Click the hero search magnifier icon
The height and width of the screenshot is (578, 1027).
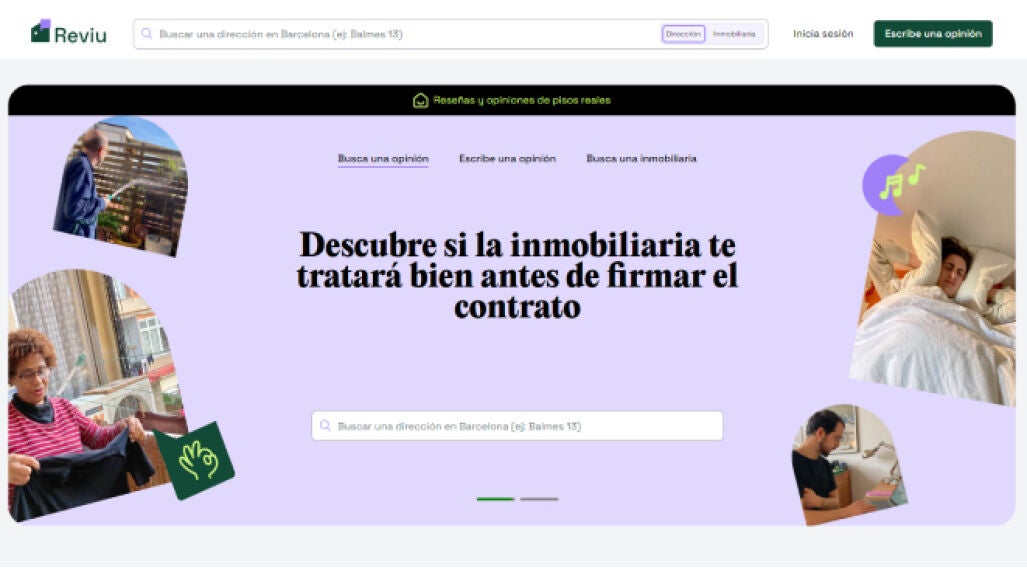coord(325,426)
